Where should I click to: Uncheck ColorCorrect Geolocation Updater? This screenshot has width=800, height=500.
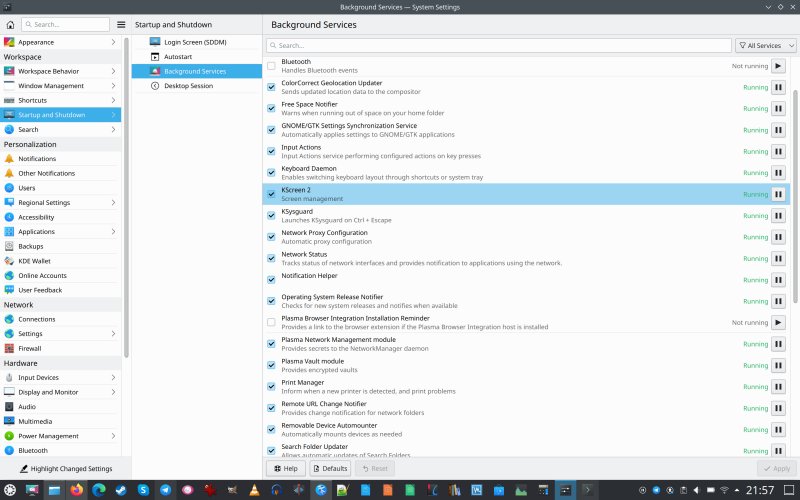[x=271, y=87]
